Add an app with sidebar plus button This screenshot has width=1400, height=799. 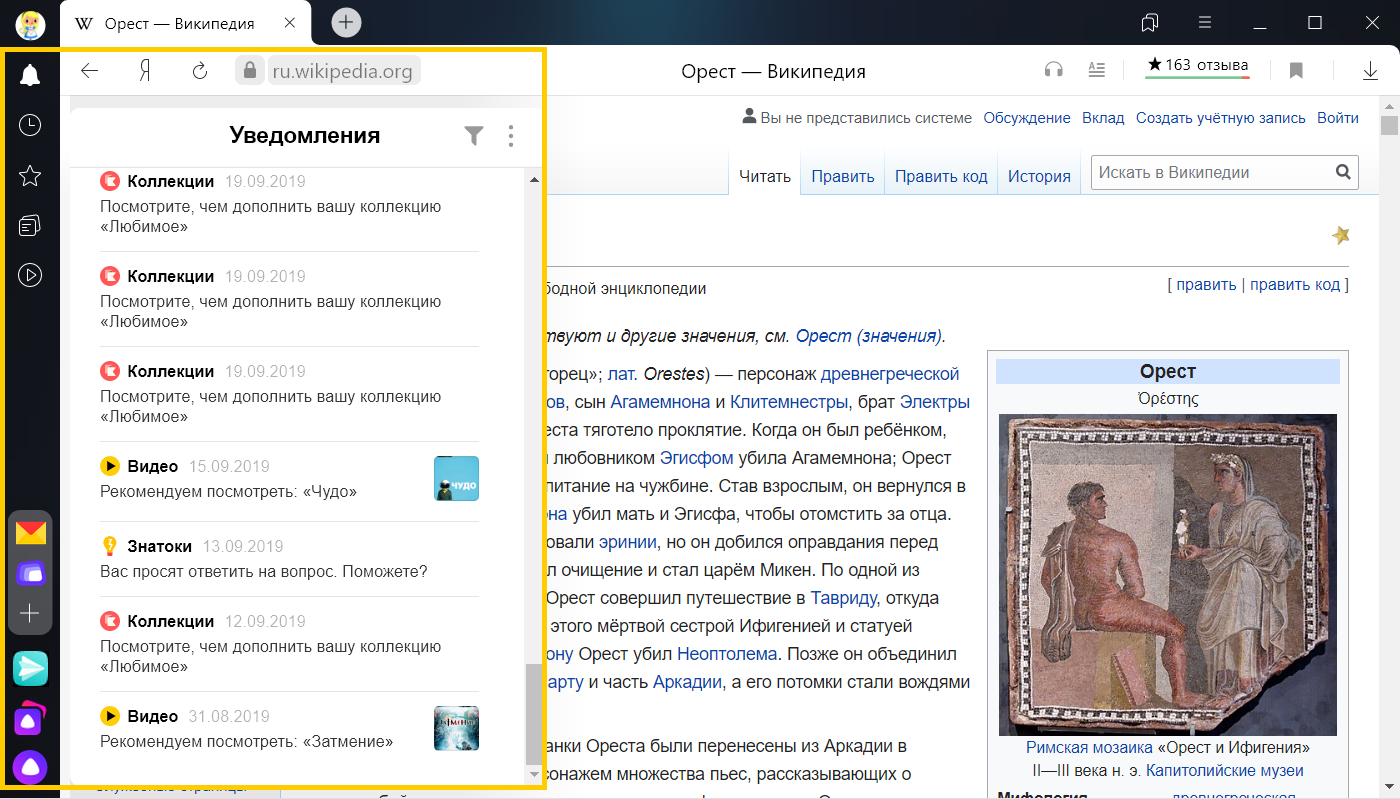point(30,613)
